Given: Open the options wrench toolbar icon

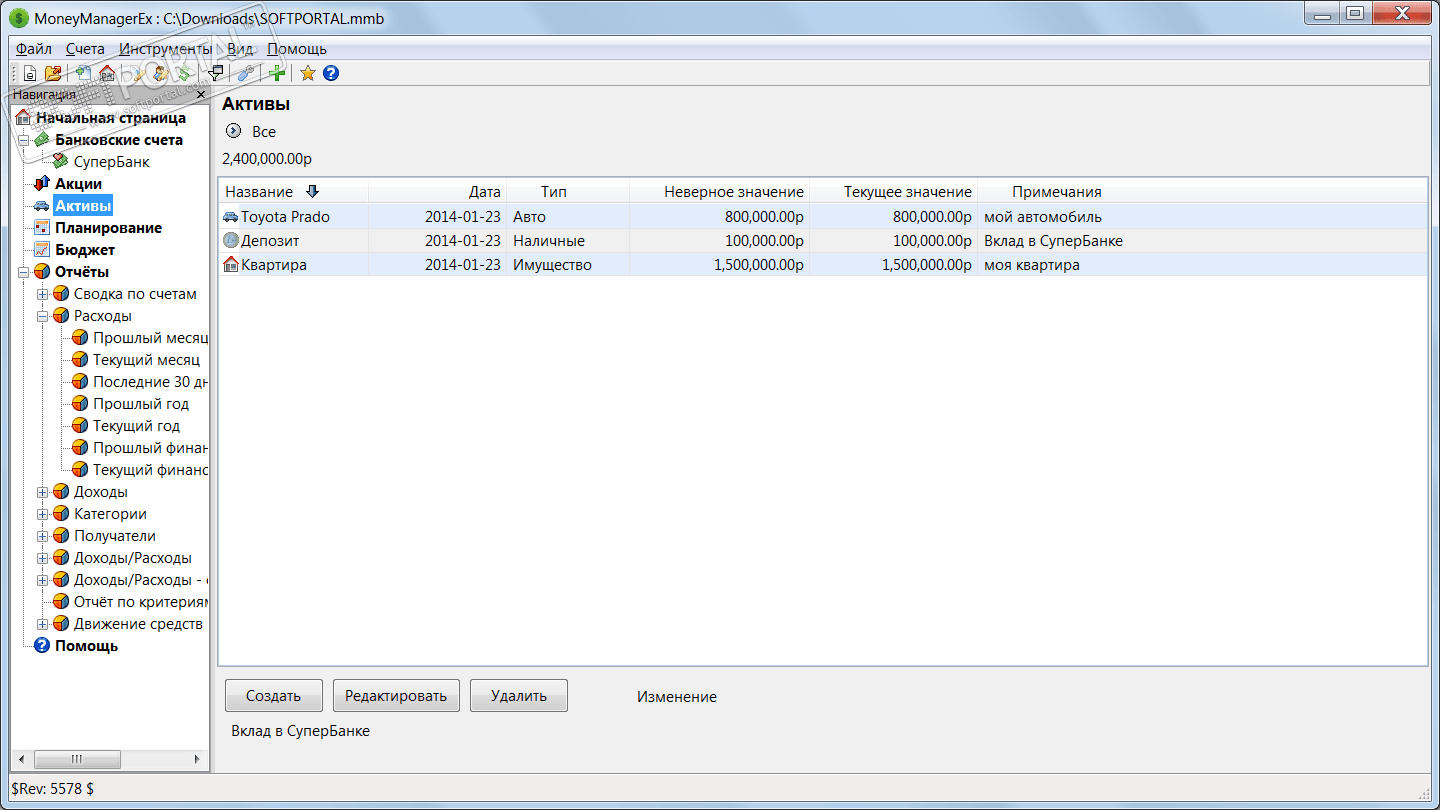Looking at the screenshot, I should 246,73.
